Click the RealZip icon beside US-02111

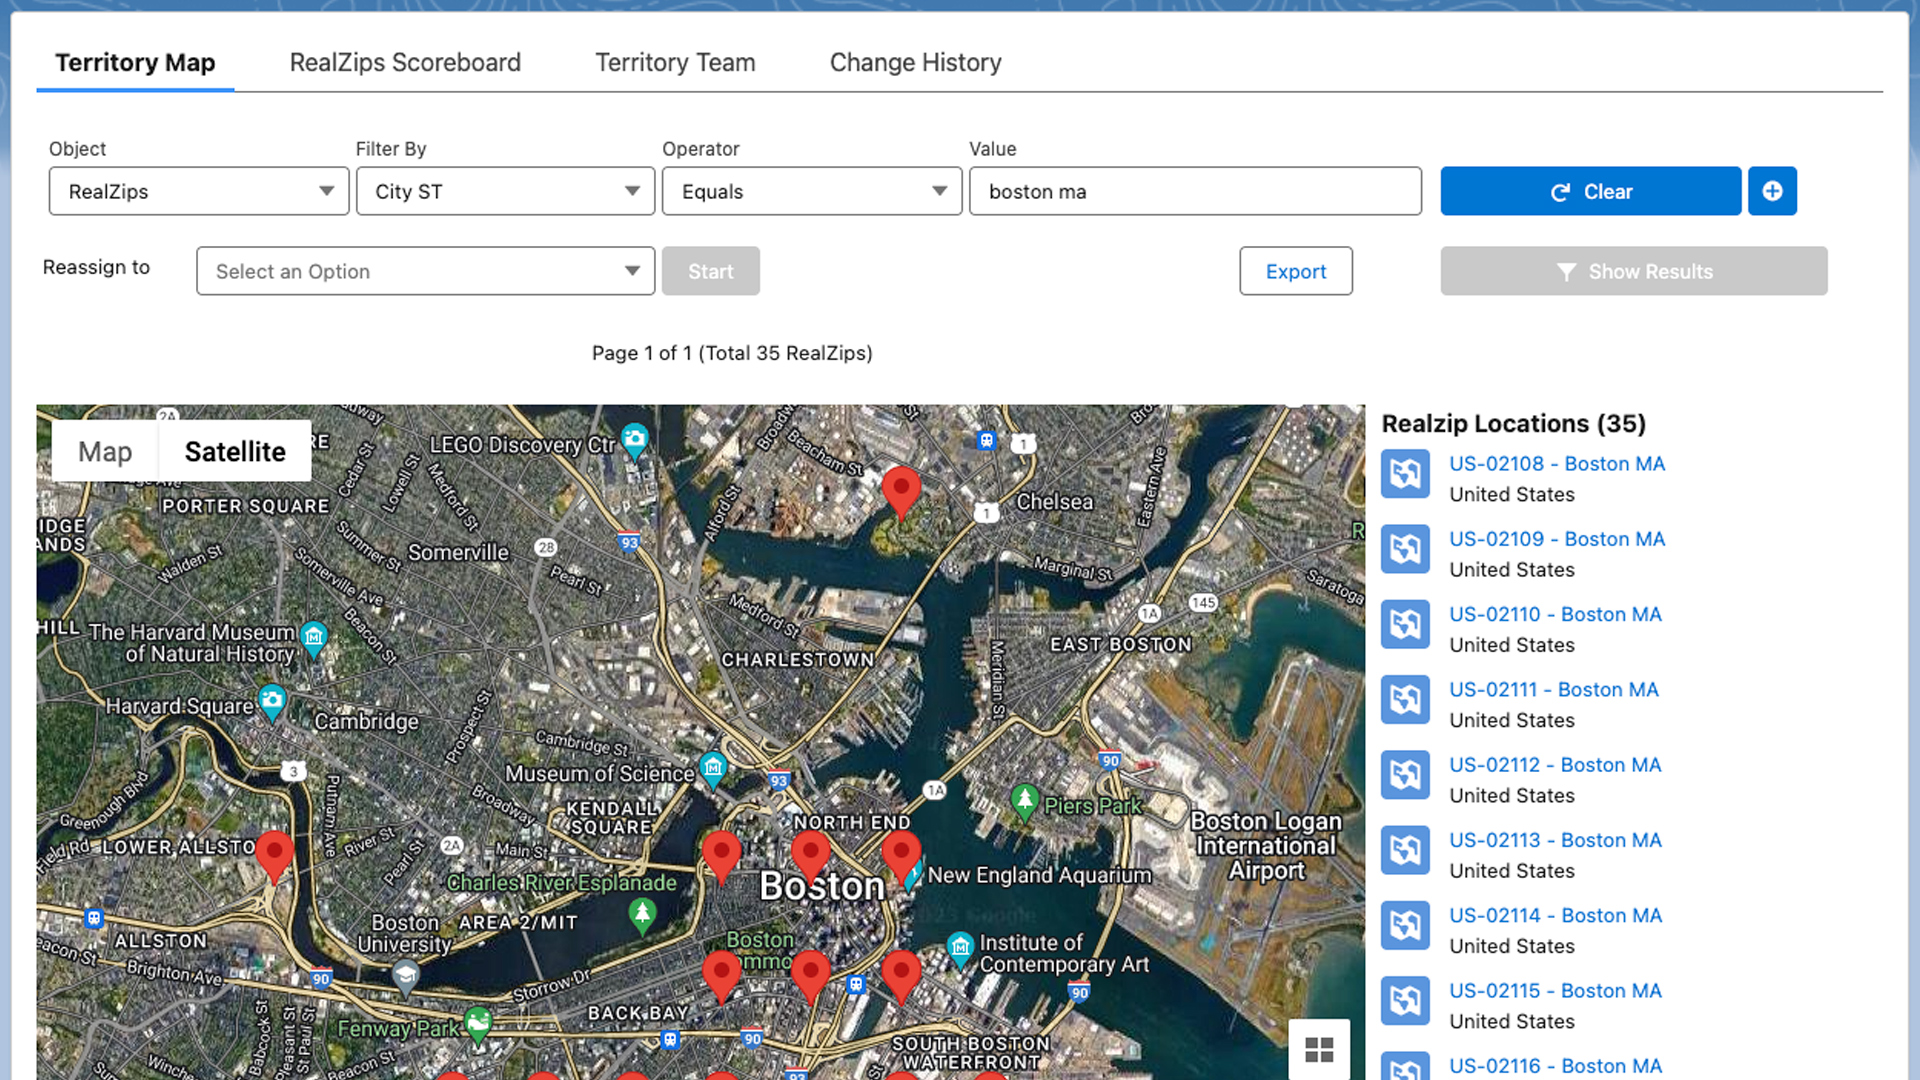point(1405,700)
